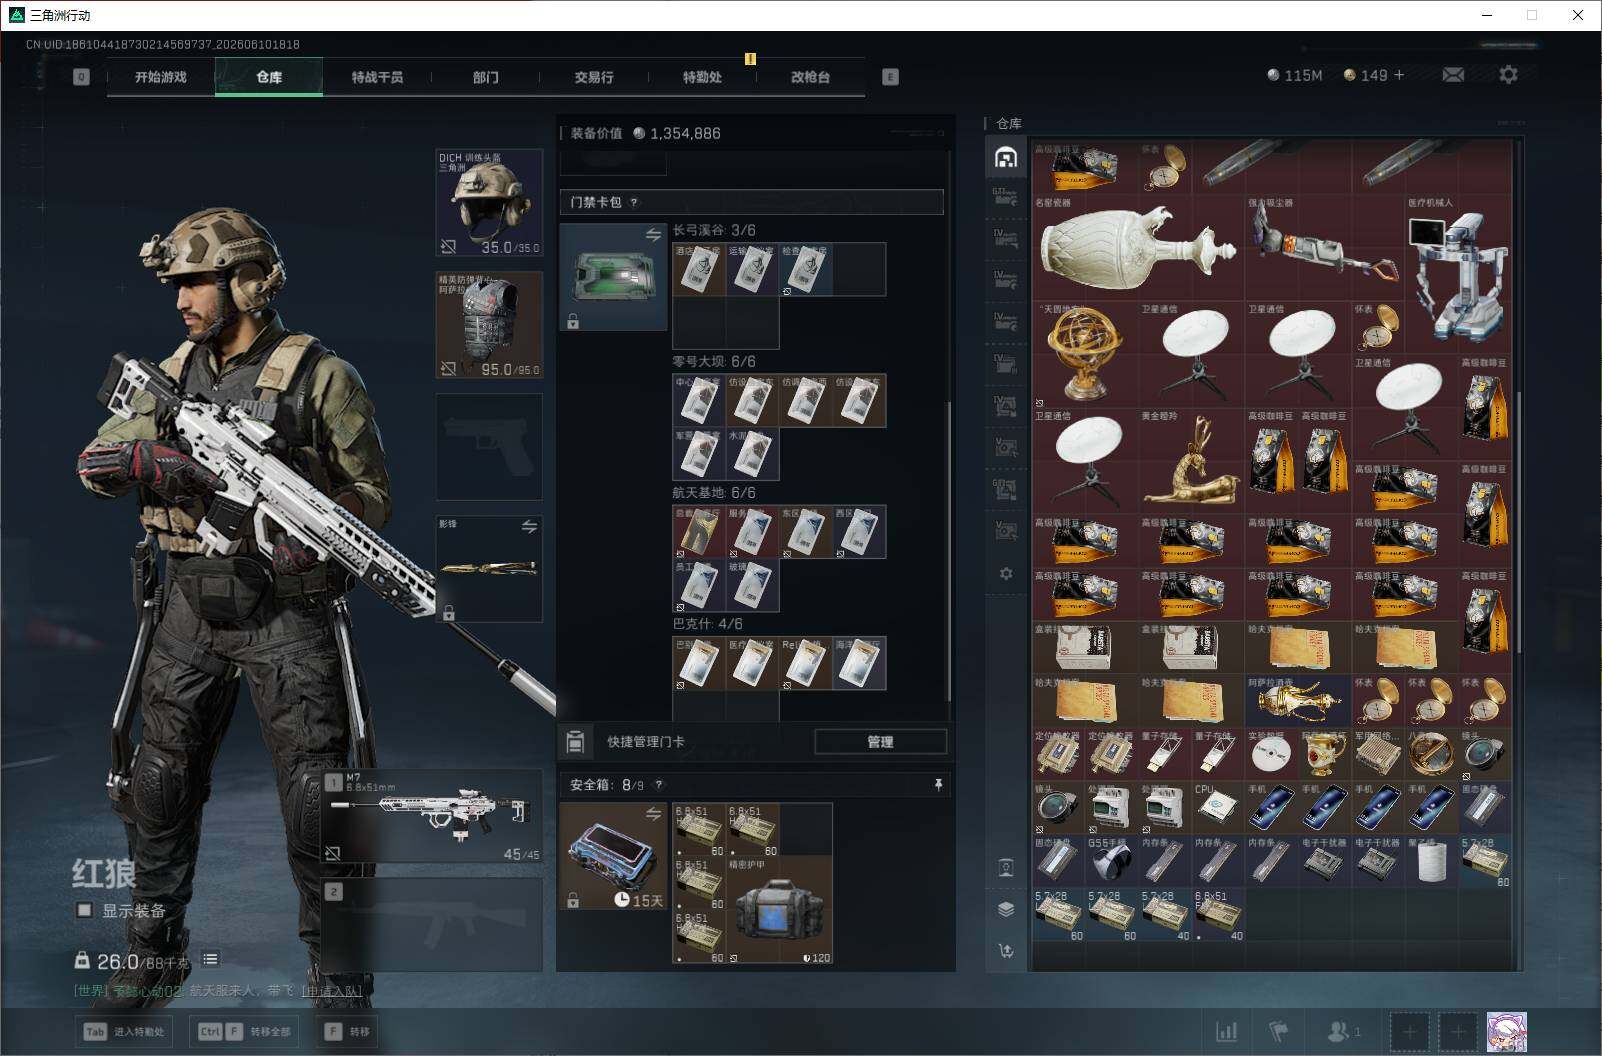Image resolution: width=1602 pixels, height=1056 pixels.
Task: Click the F 转移 button
Action: 347,1032
